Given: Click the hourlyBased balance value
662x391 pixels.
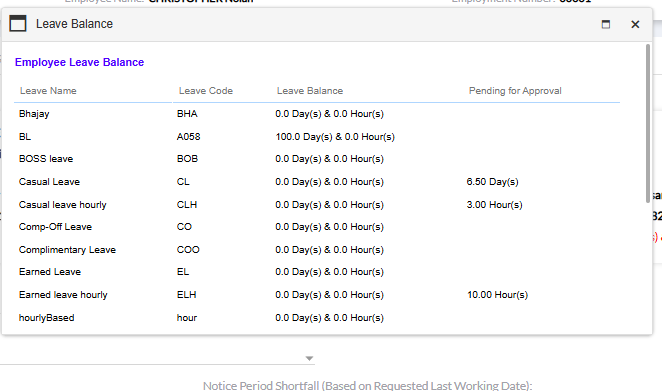Looking at the screenshot, I should [329, 318].
